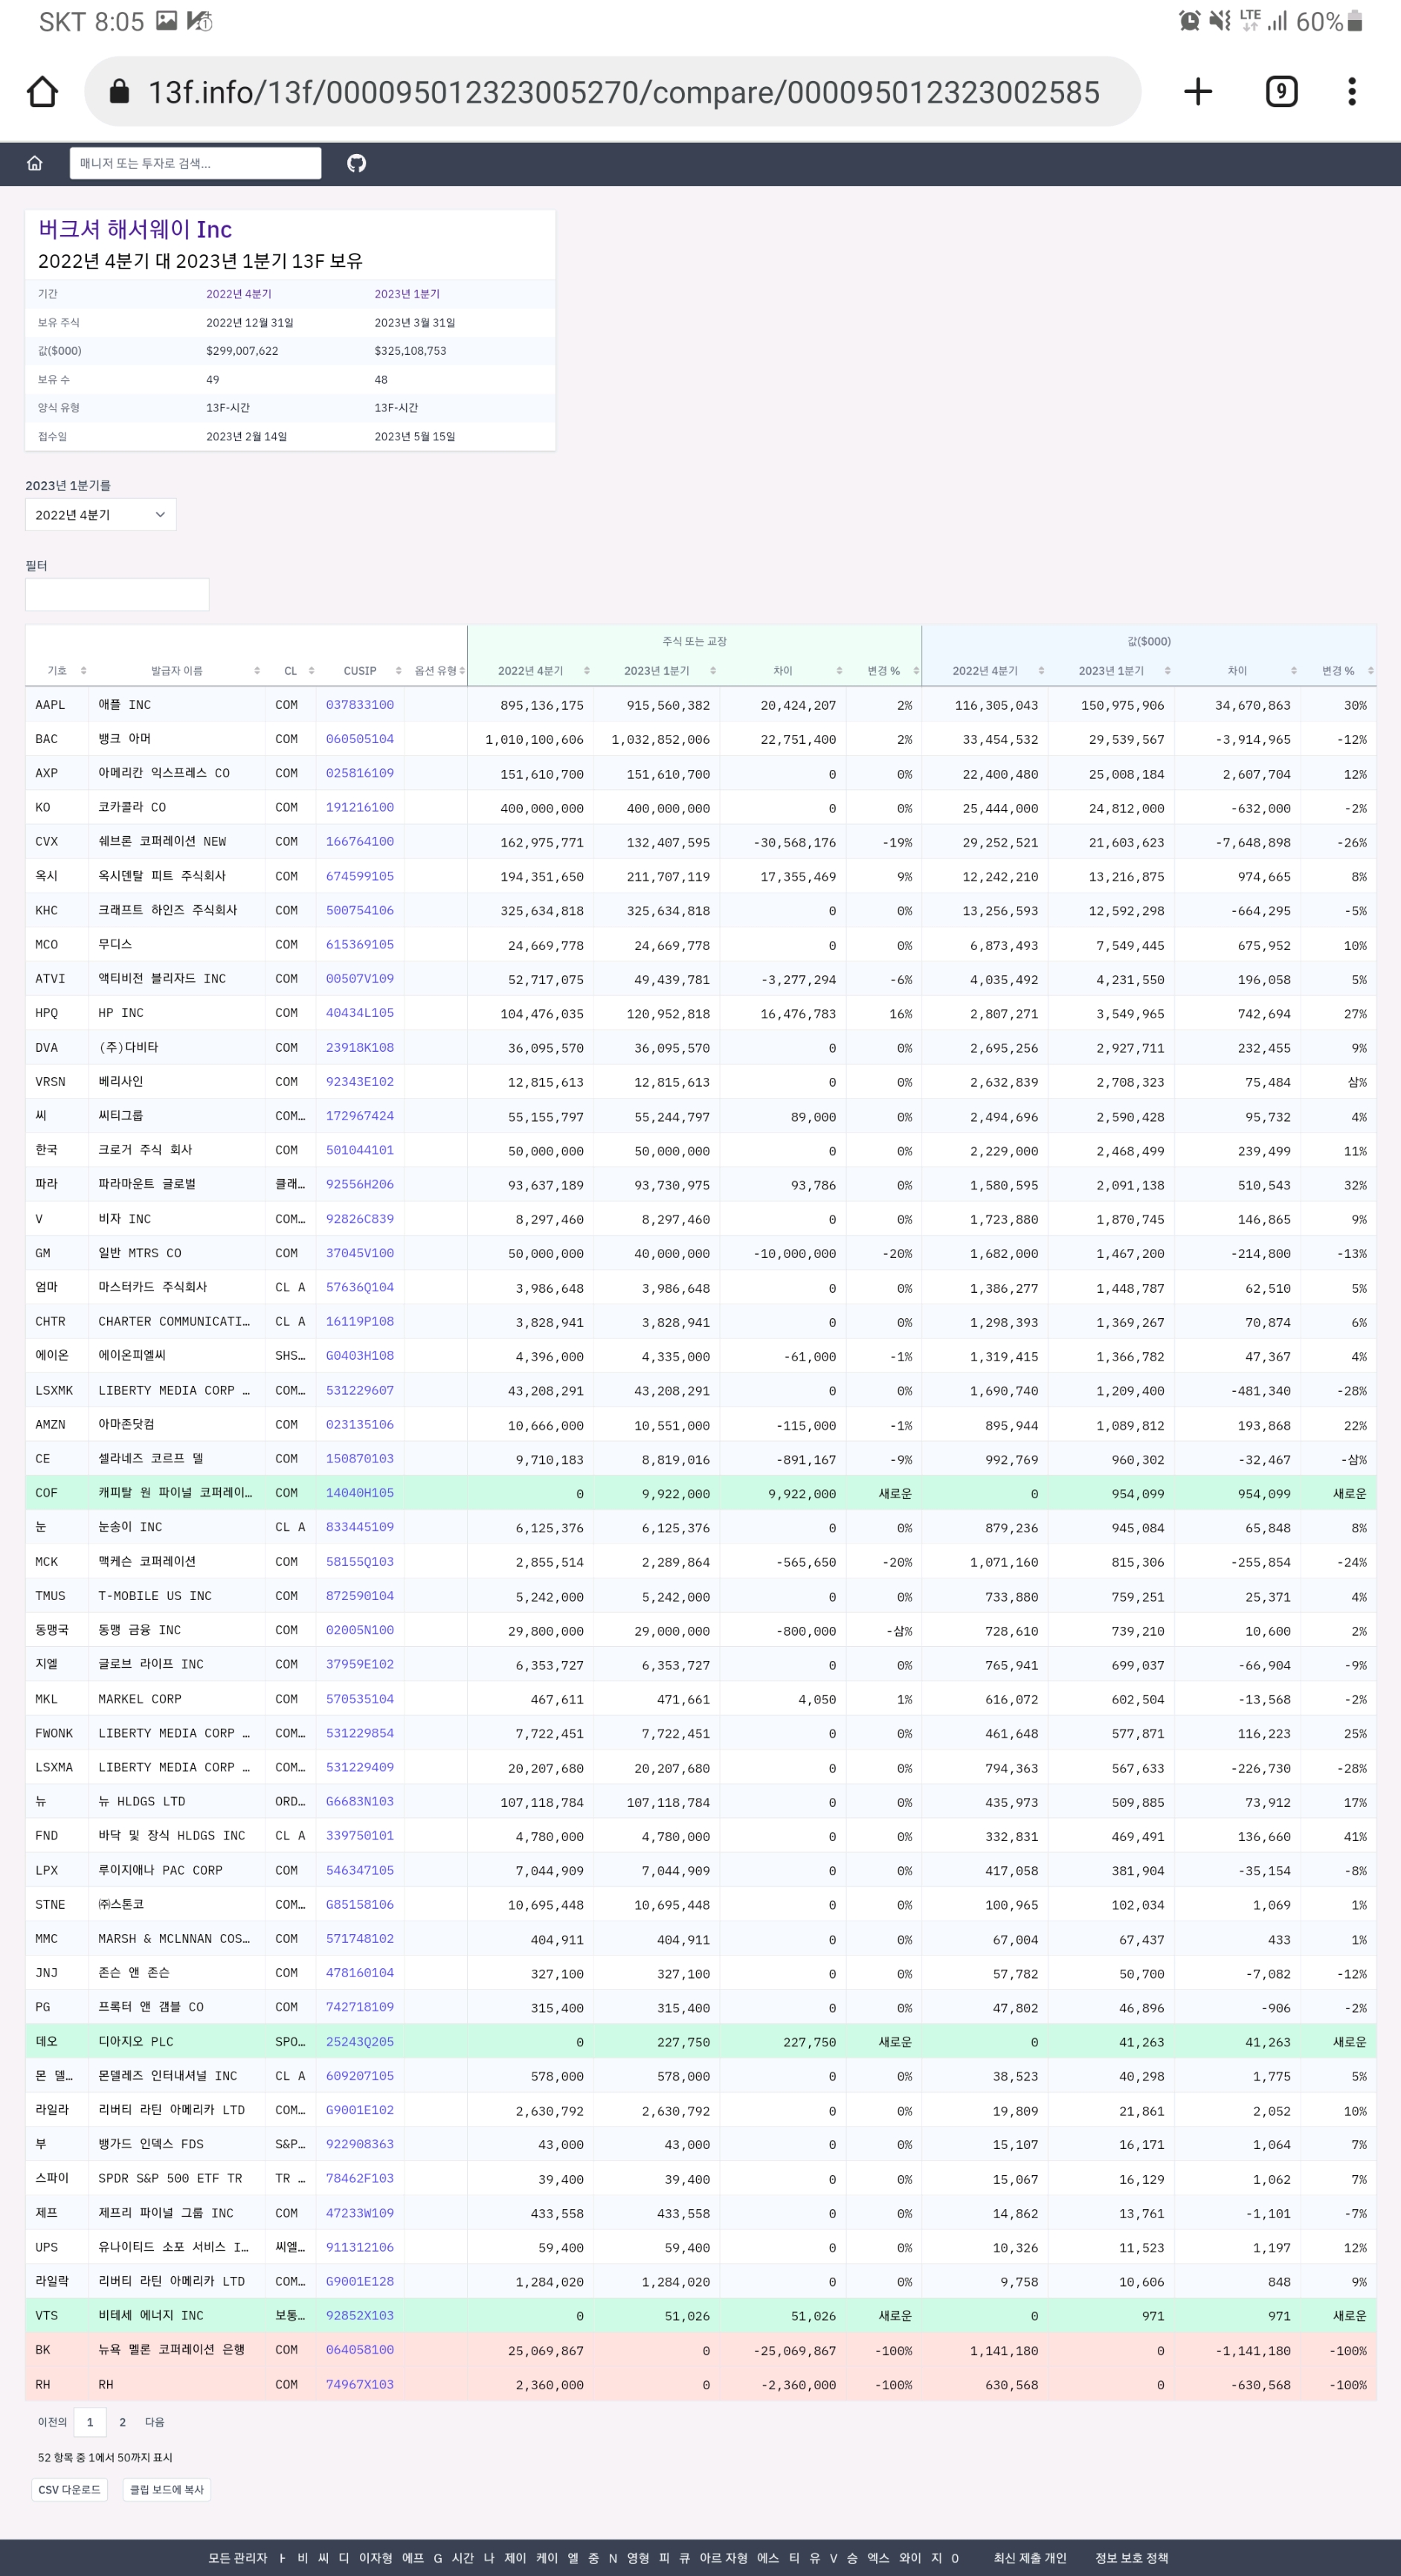Open the browser three-dot menu
The width and height of the screenshot is (1401, 2576).
point(1351,92)
